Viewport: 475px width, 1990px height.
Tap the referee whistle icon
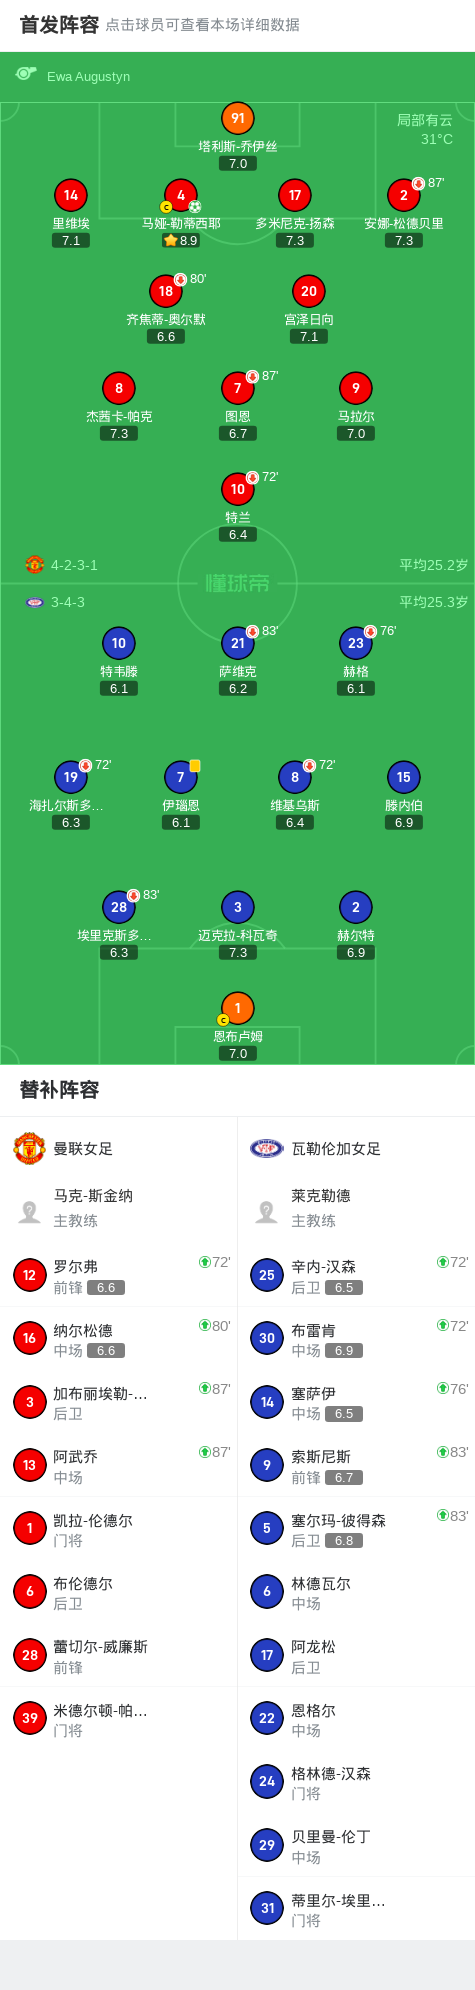click(x=26, y=75)
